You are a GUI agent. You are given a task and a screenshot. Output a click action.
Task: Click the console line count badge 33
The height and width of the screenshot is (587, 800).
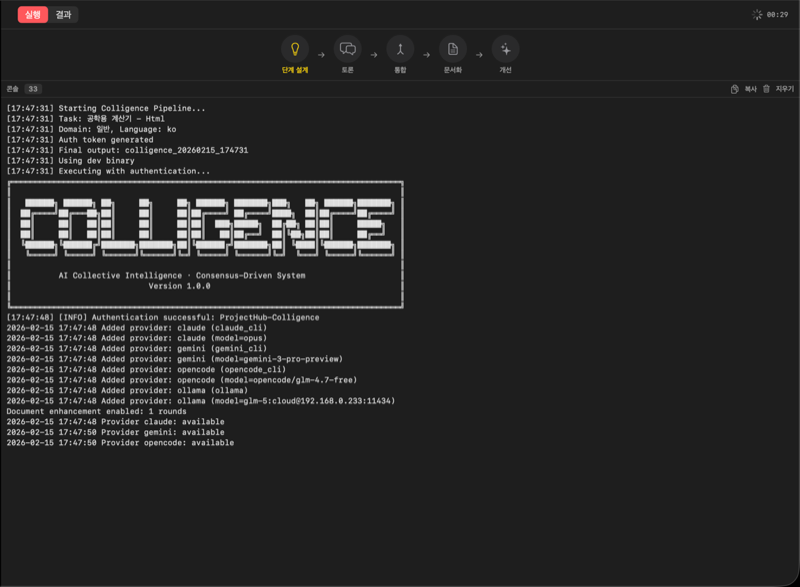point(34,89)
